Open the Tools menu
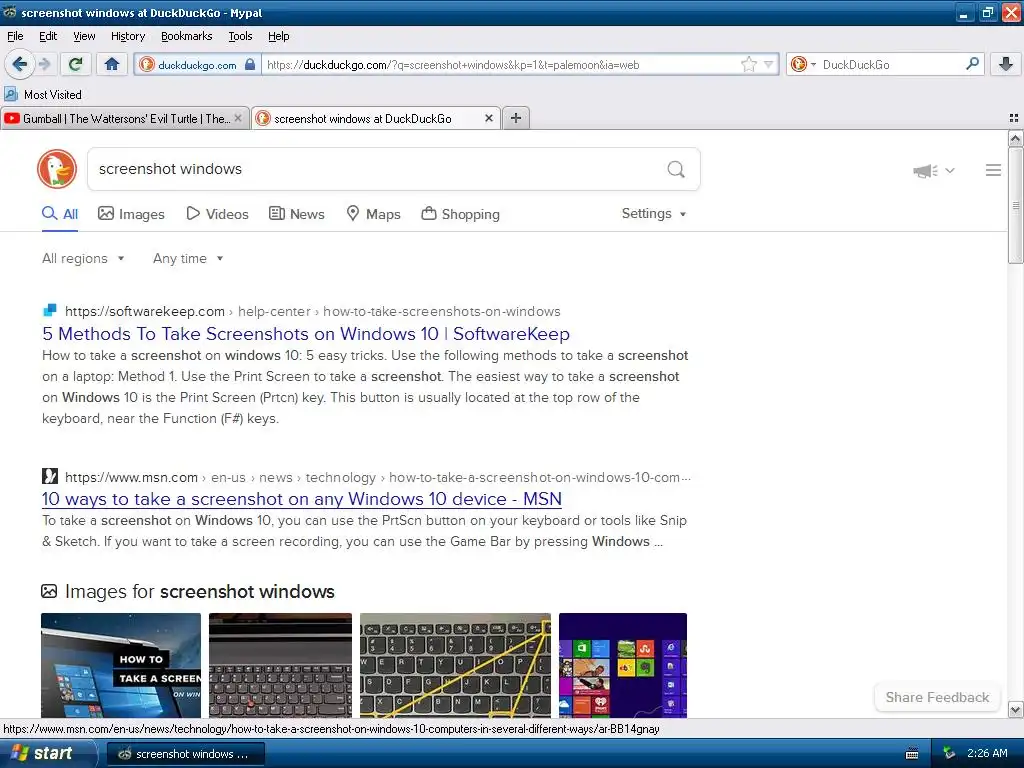1024x768 pixels. point(240,36)
